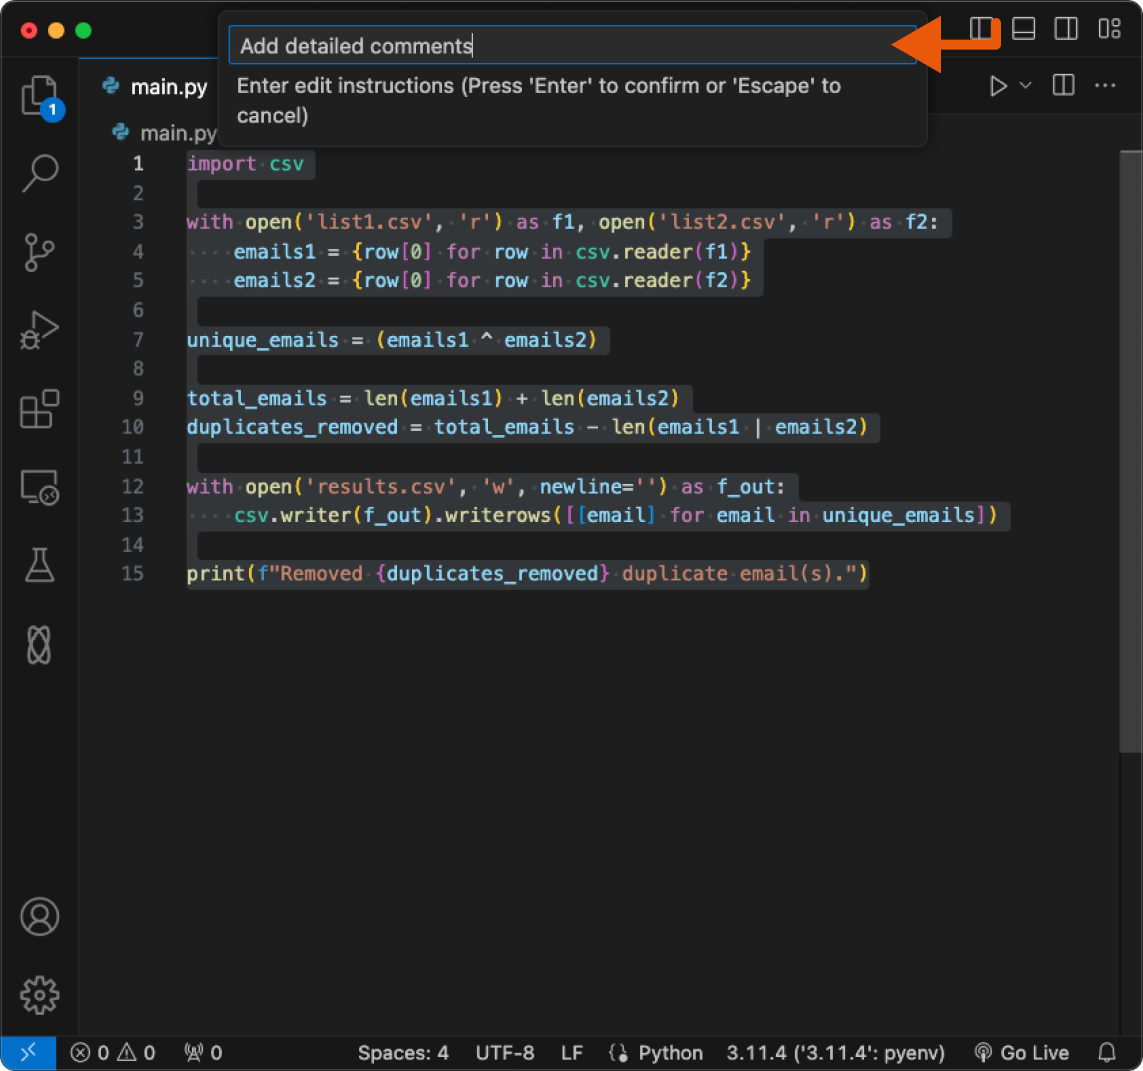
Task: Click 'emails1' at start of line 4
Action: (275, 252)
